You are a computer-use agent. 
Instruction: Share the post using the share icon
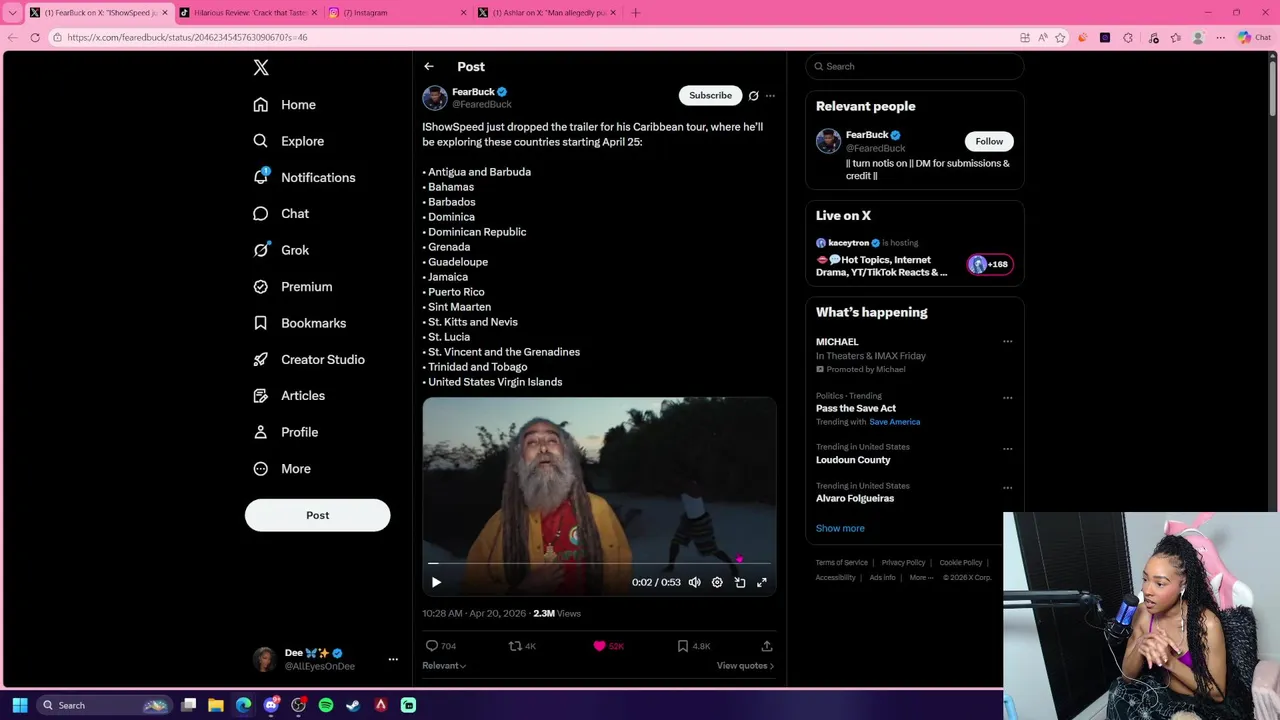(x=767, y=646)
